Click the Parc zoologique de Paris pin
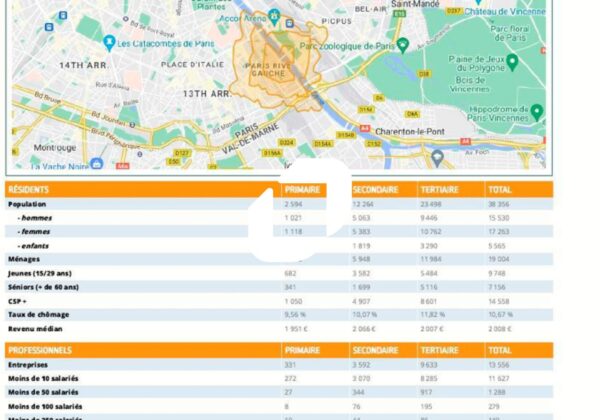Screen dimensions: 600x420 click(x=403, y=45)
